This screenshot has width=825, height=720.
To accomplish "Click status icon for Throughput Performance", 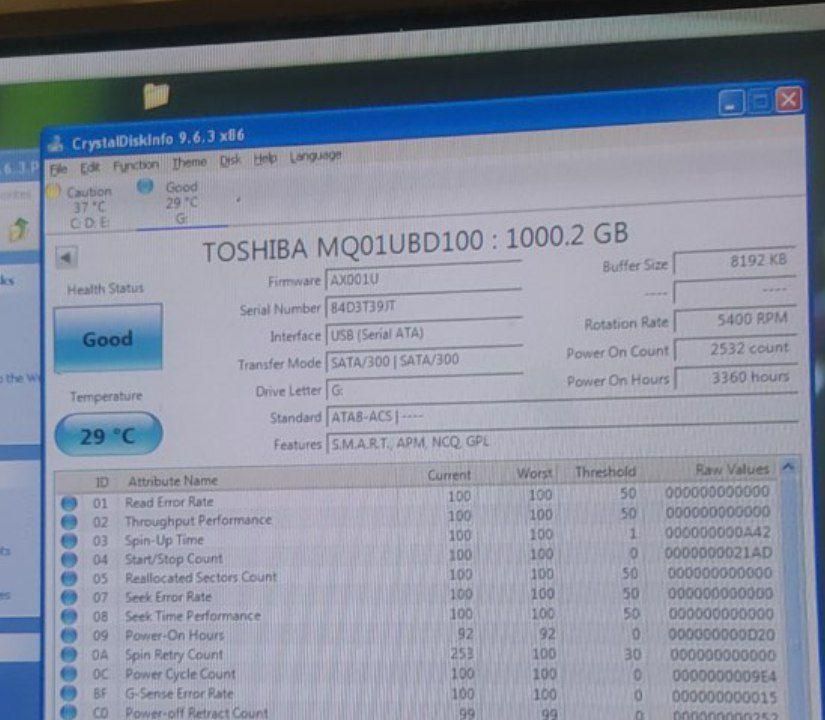I will 69,522.
